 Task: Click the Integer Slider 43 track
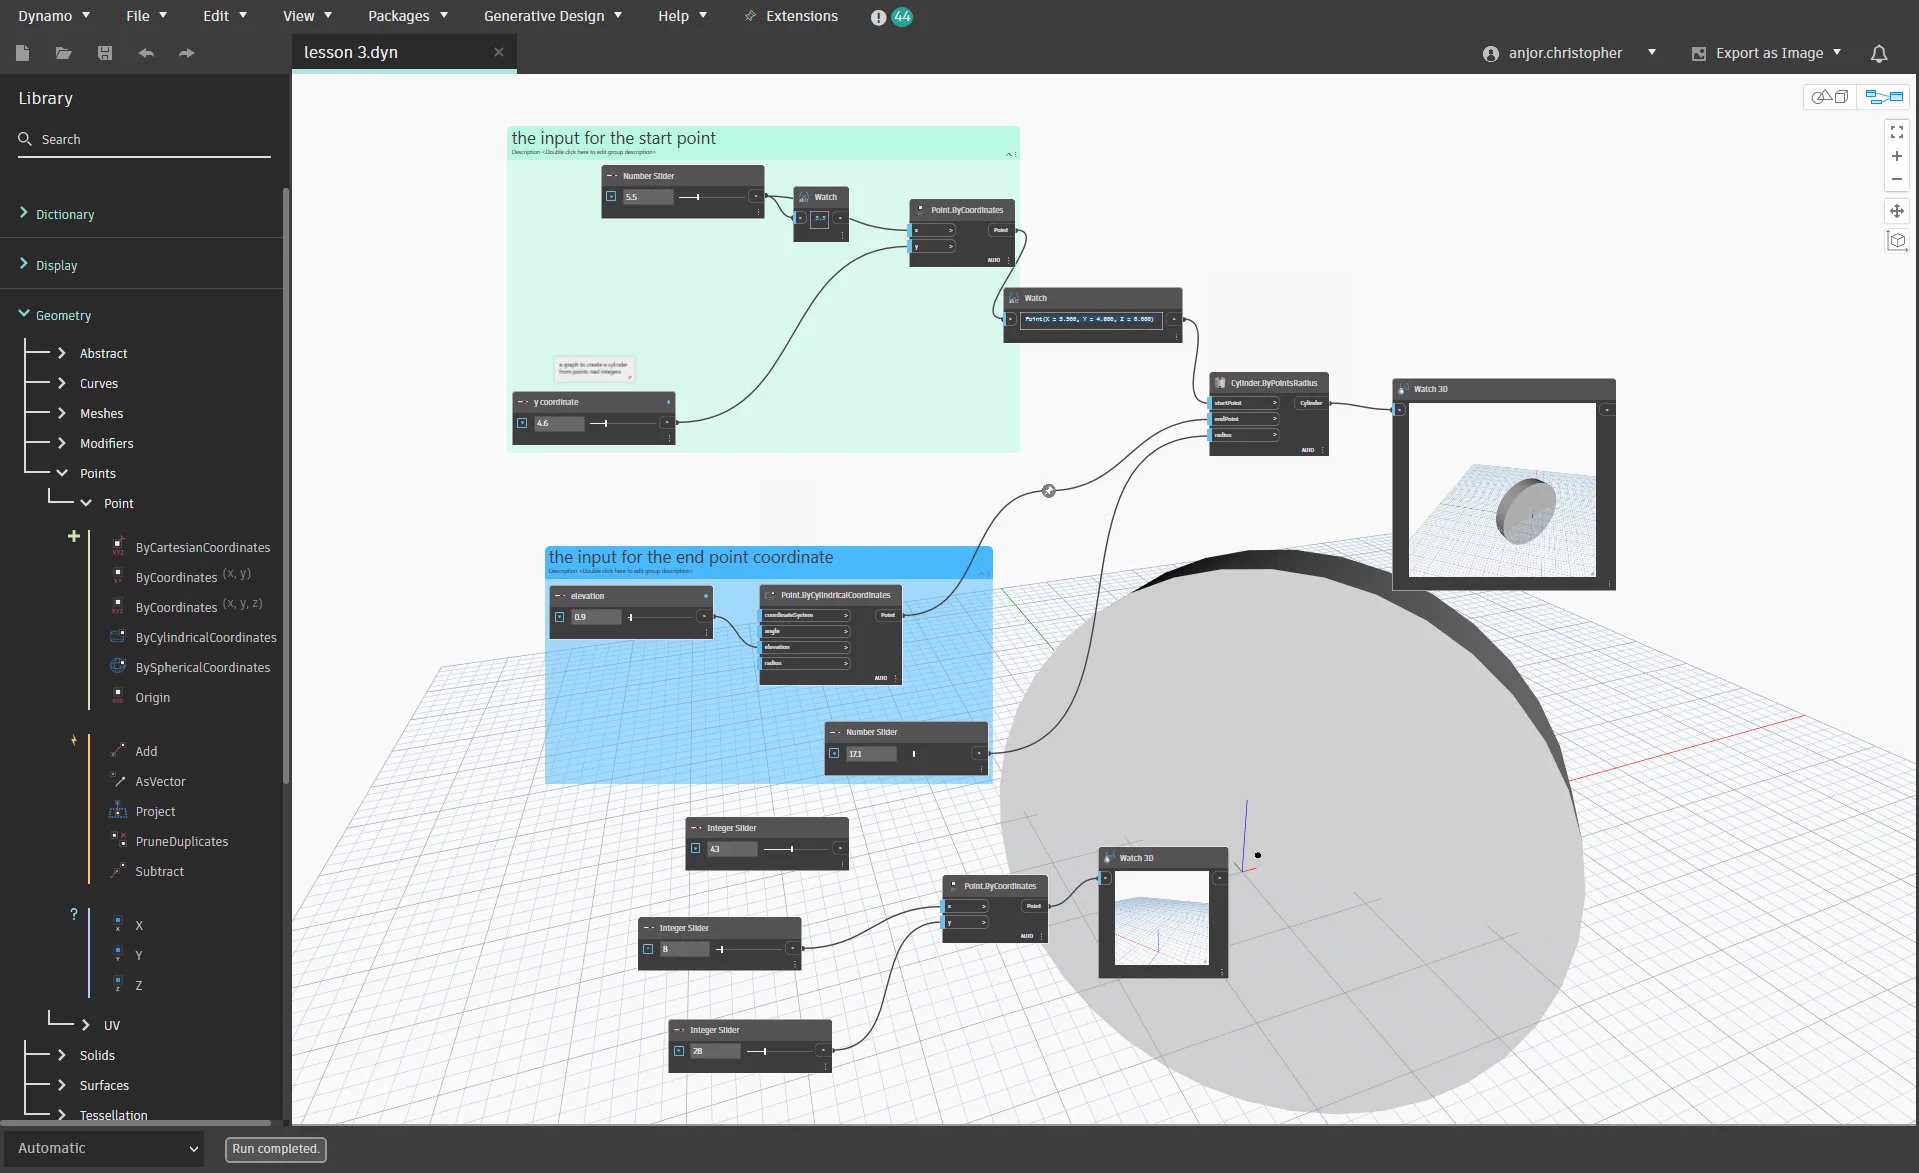tap(796, 849)
